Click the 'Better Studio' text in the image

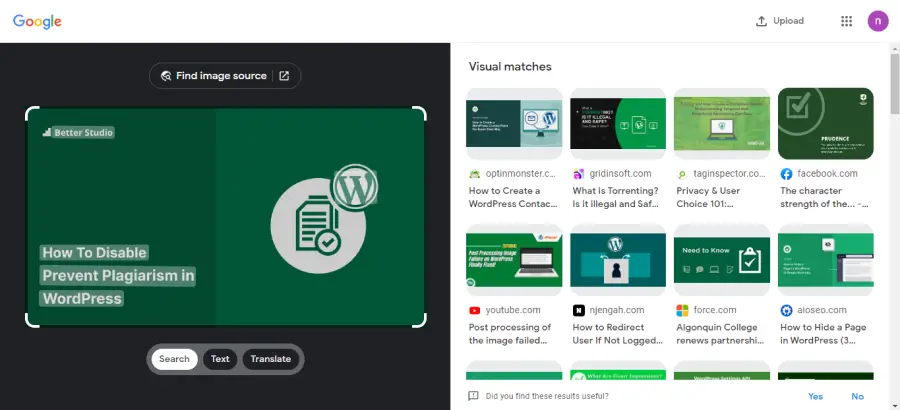[x=84, y=133]
